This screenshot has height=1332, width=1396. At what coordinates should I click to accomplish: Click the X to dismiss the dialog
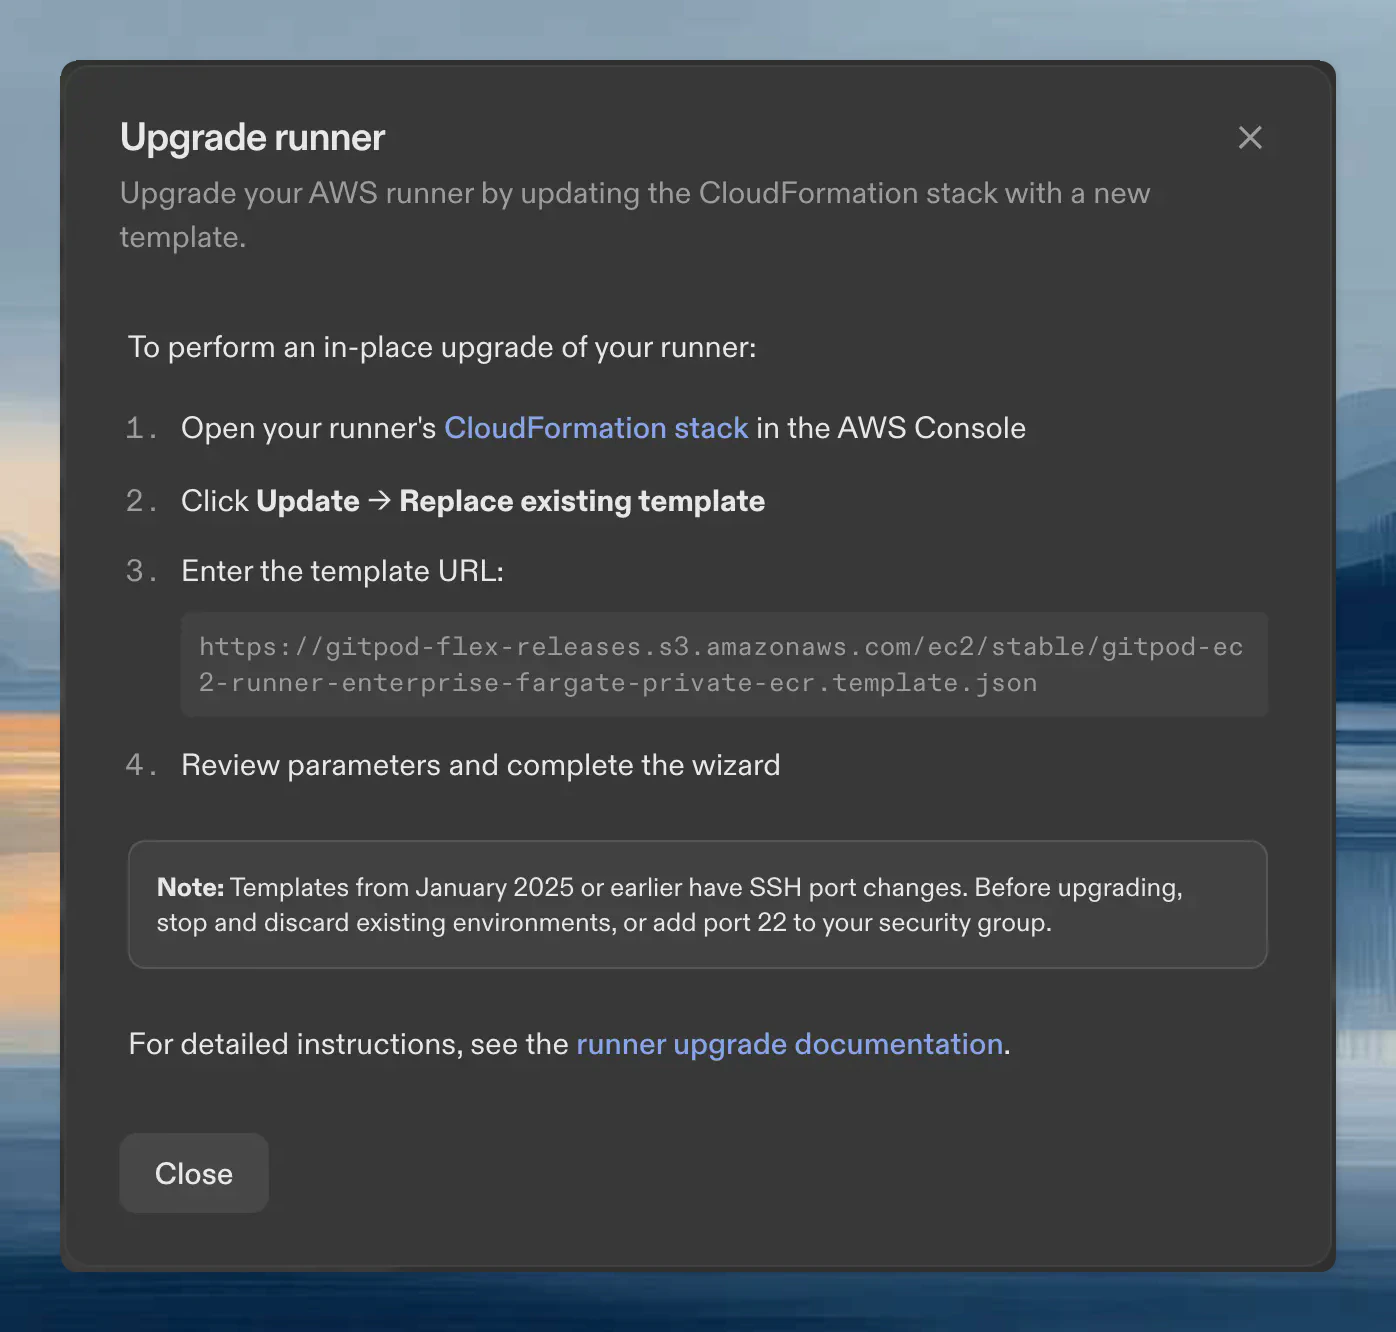[x=1250, y=137]
